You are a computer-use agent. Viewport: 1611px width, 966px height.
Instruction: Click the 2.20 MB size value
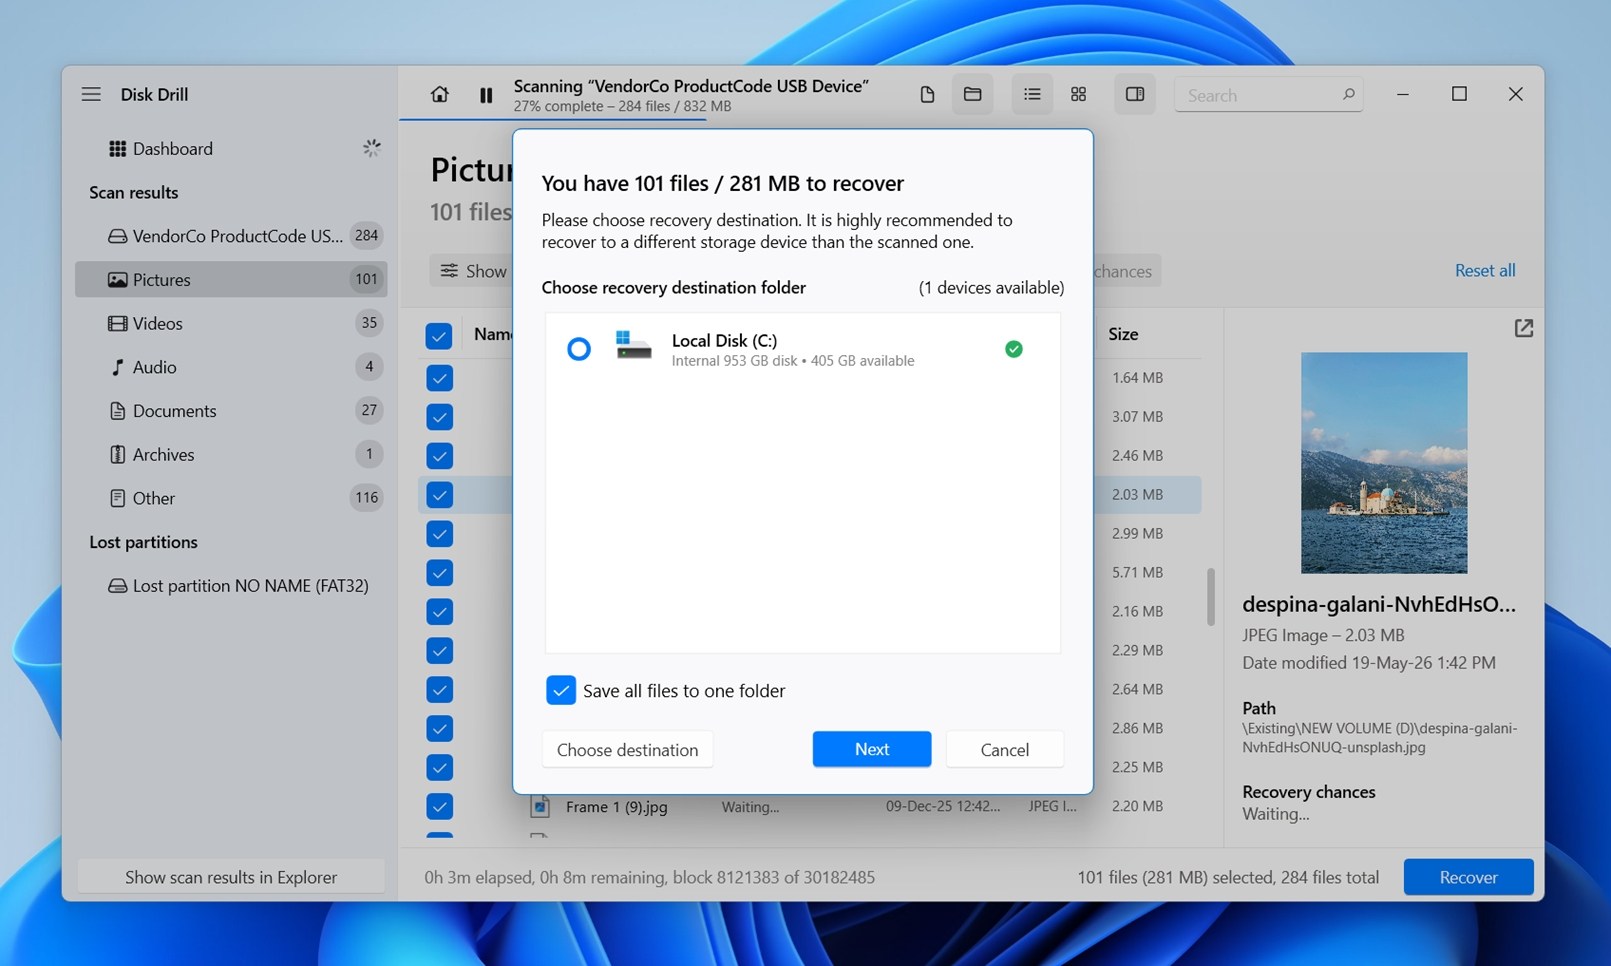click(x=1137, y=806)
